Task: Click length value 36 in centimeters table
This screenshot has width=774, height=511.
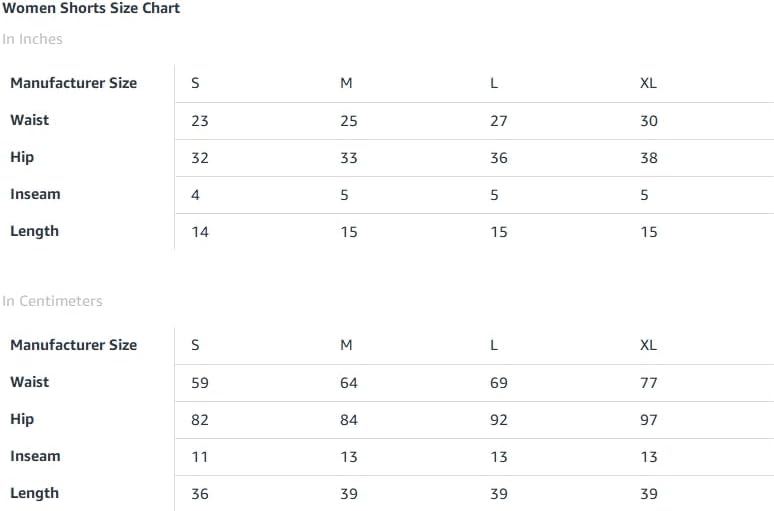Action: 200,494
